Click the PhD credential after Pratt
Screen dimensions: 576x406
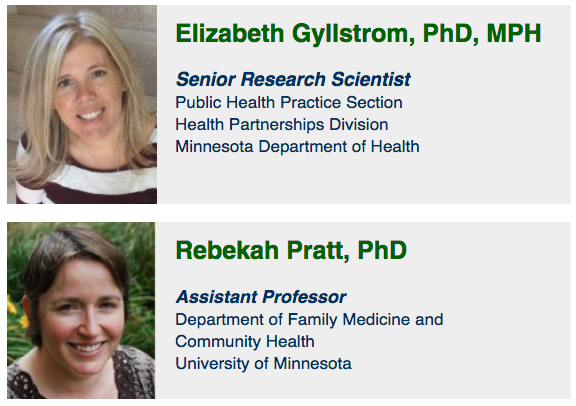(x=382, y=250)
